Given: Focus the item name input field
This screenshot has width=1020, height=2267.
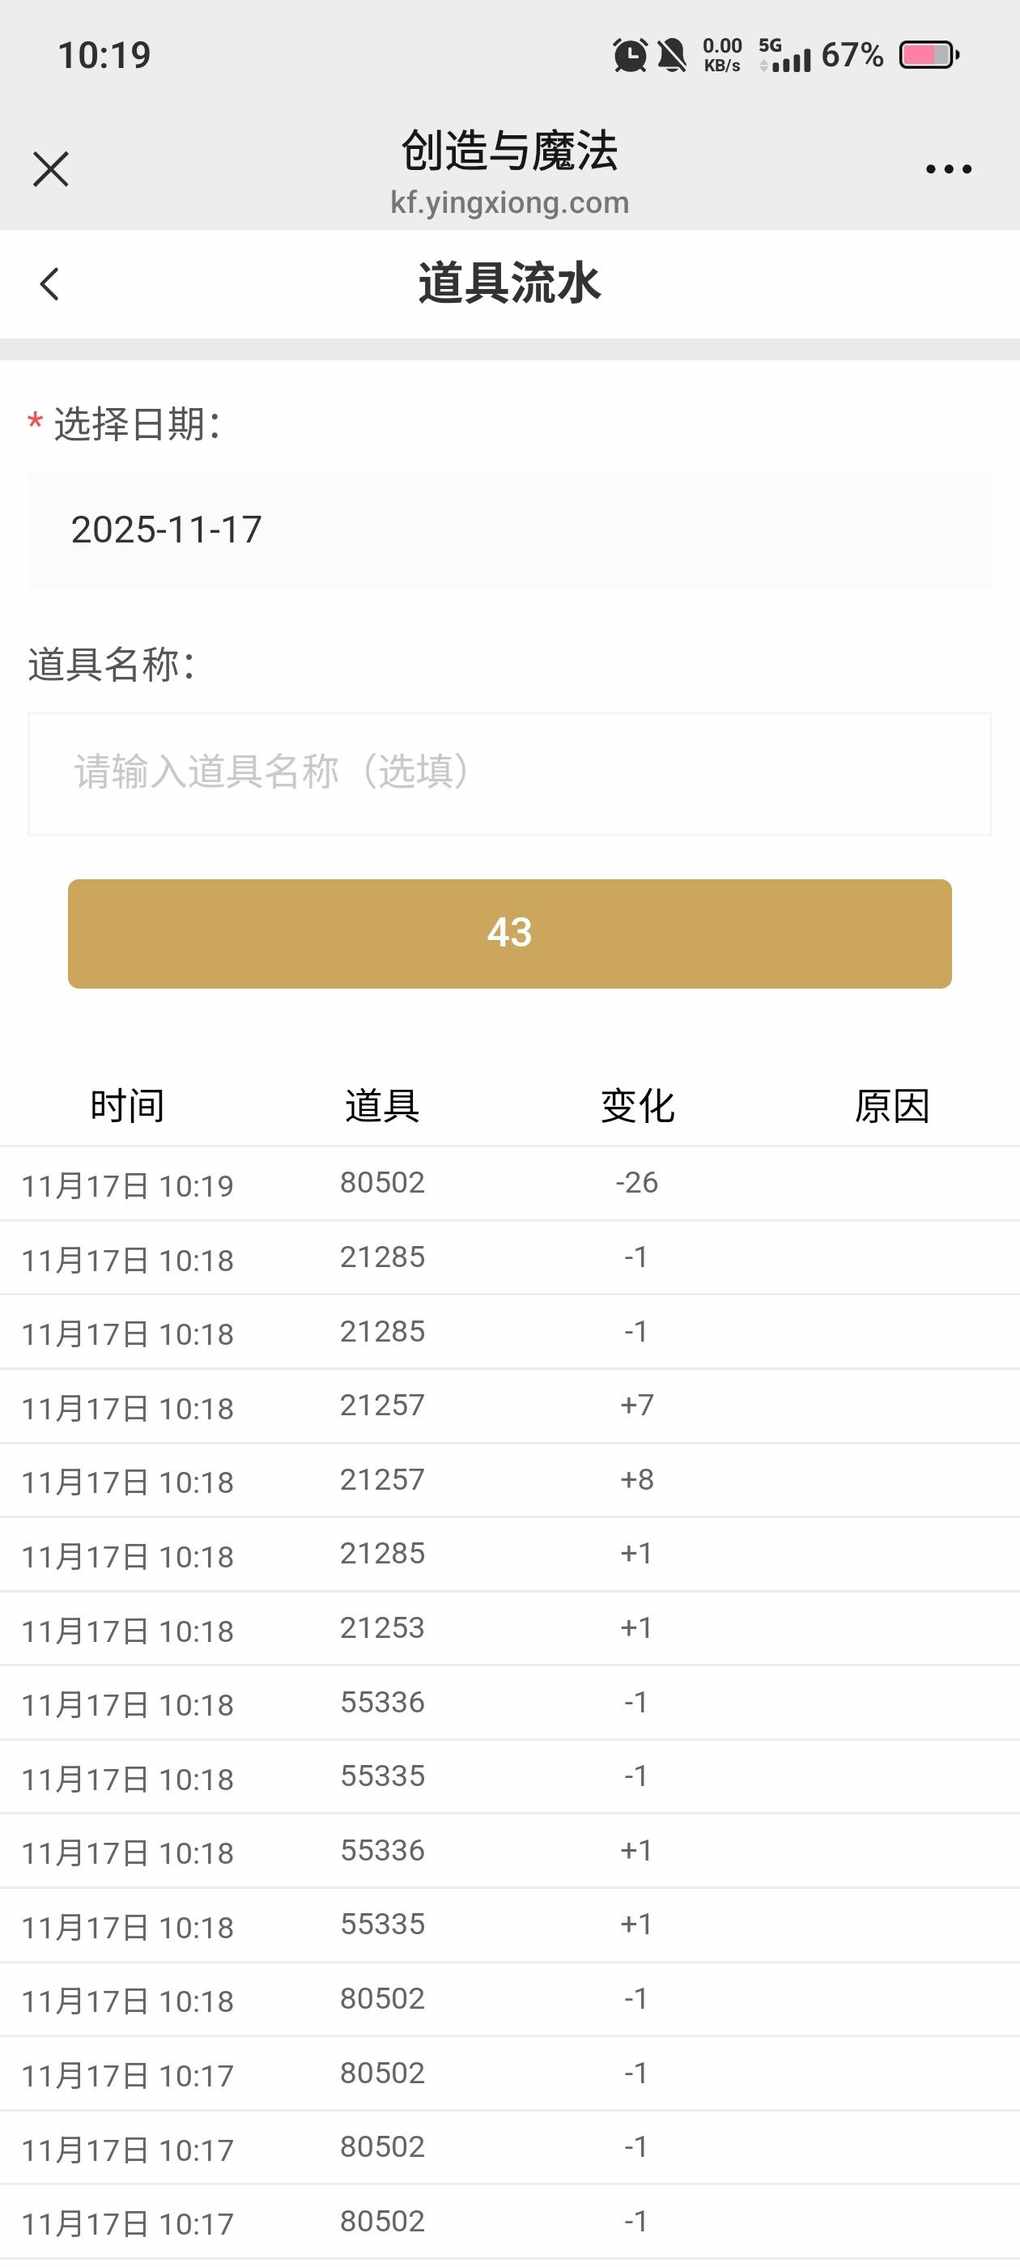Looking at the screenshot, I should tap(509, 773).
